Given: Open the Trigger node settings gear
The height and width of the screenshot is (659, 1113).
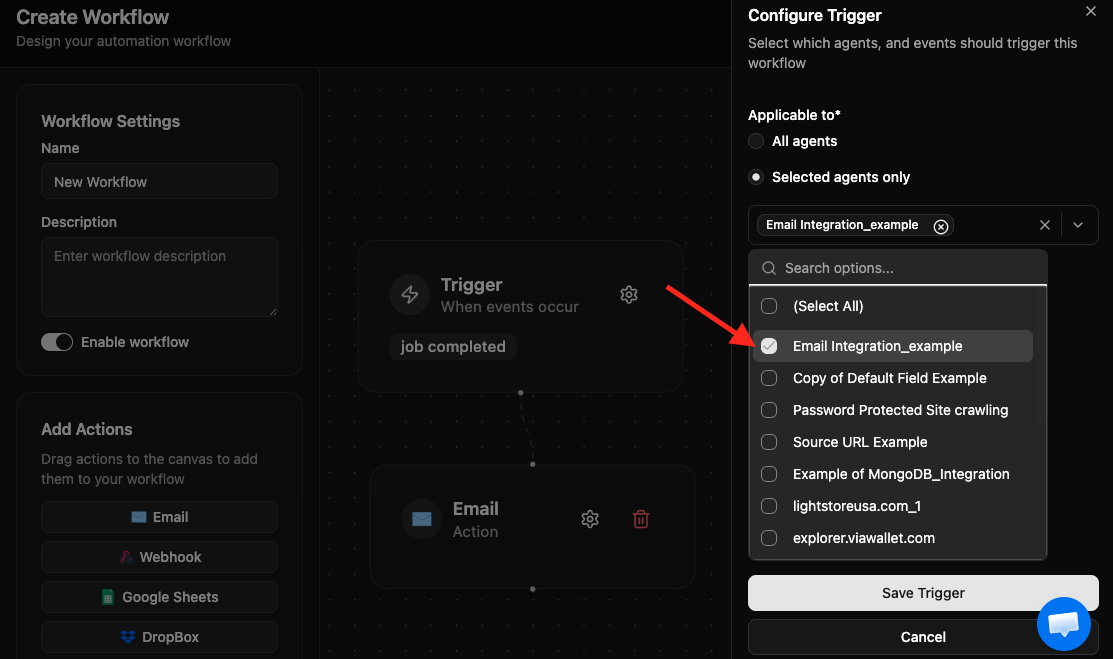Looking at the screenshot, I should pos(629,295).
